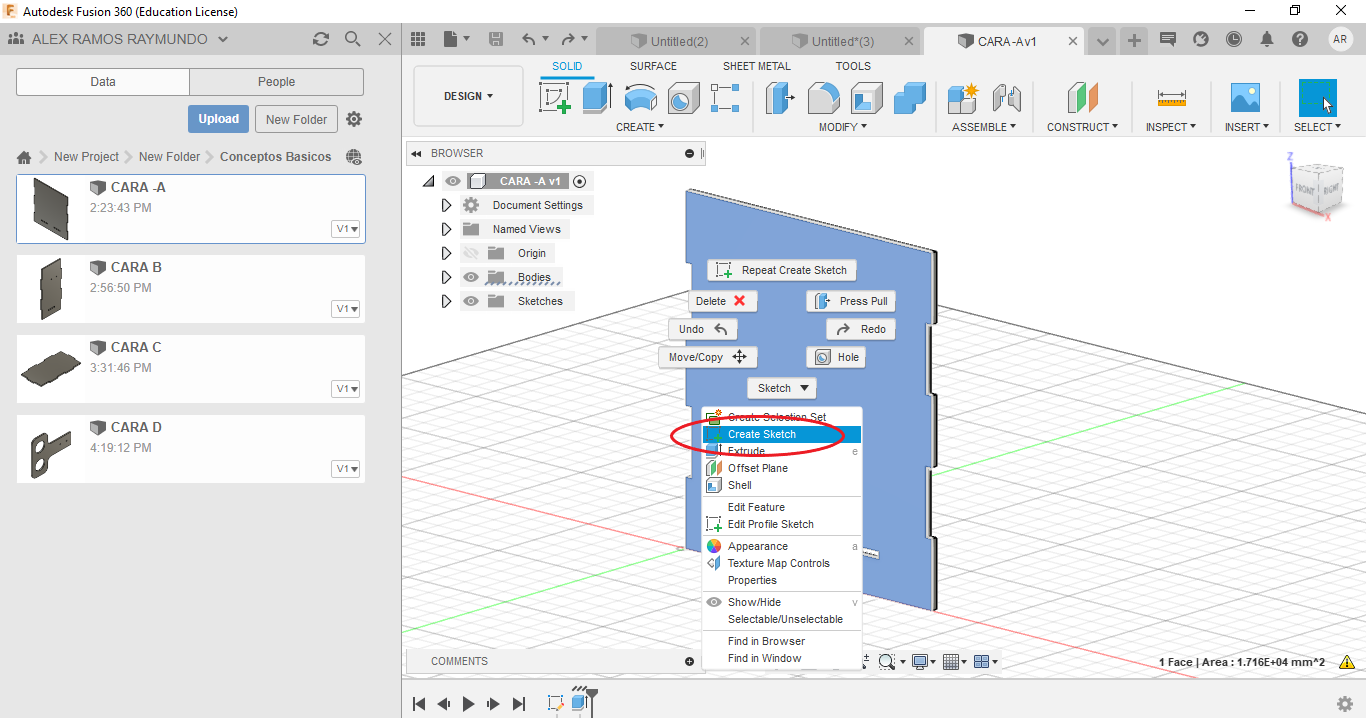Screen dimensions: 1366x718
Task: Select the Offset Plane construct icon
Action: [1082, 98]
